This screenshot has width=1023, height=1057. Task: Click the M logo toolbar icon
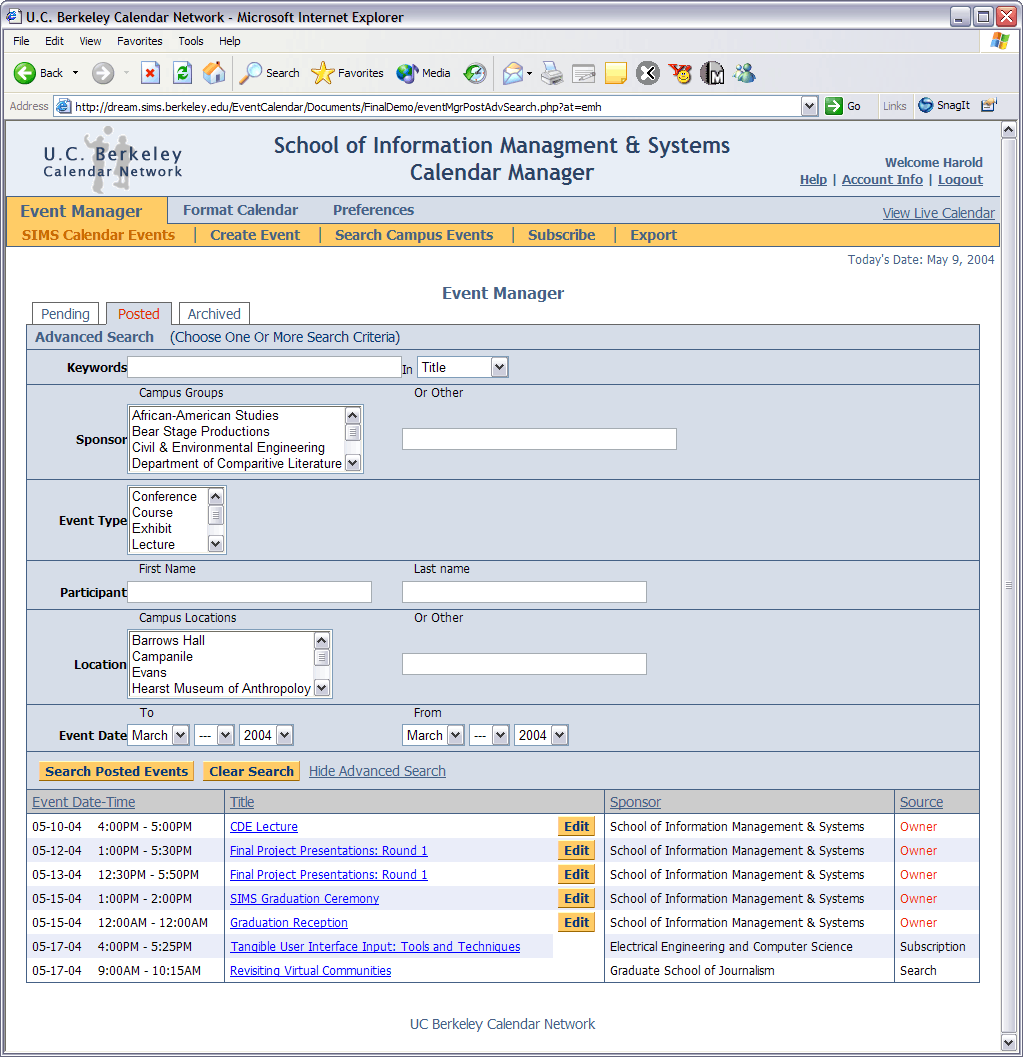coord(712,73)
